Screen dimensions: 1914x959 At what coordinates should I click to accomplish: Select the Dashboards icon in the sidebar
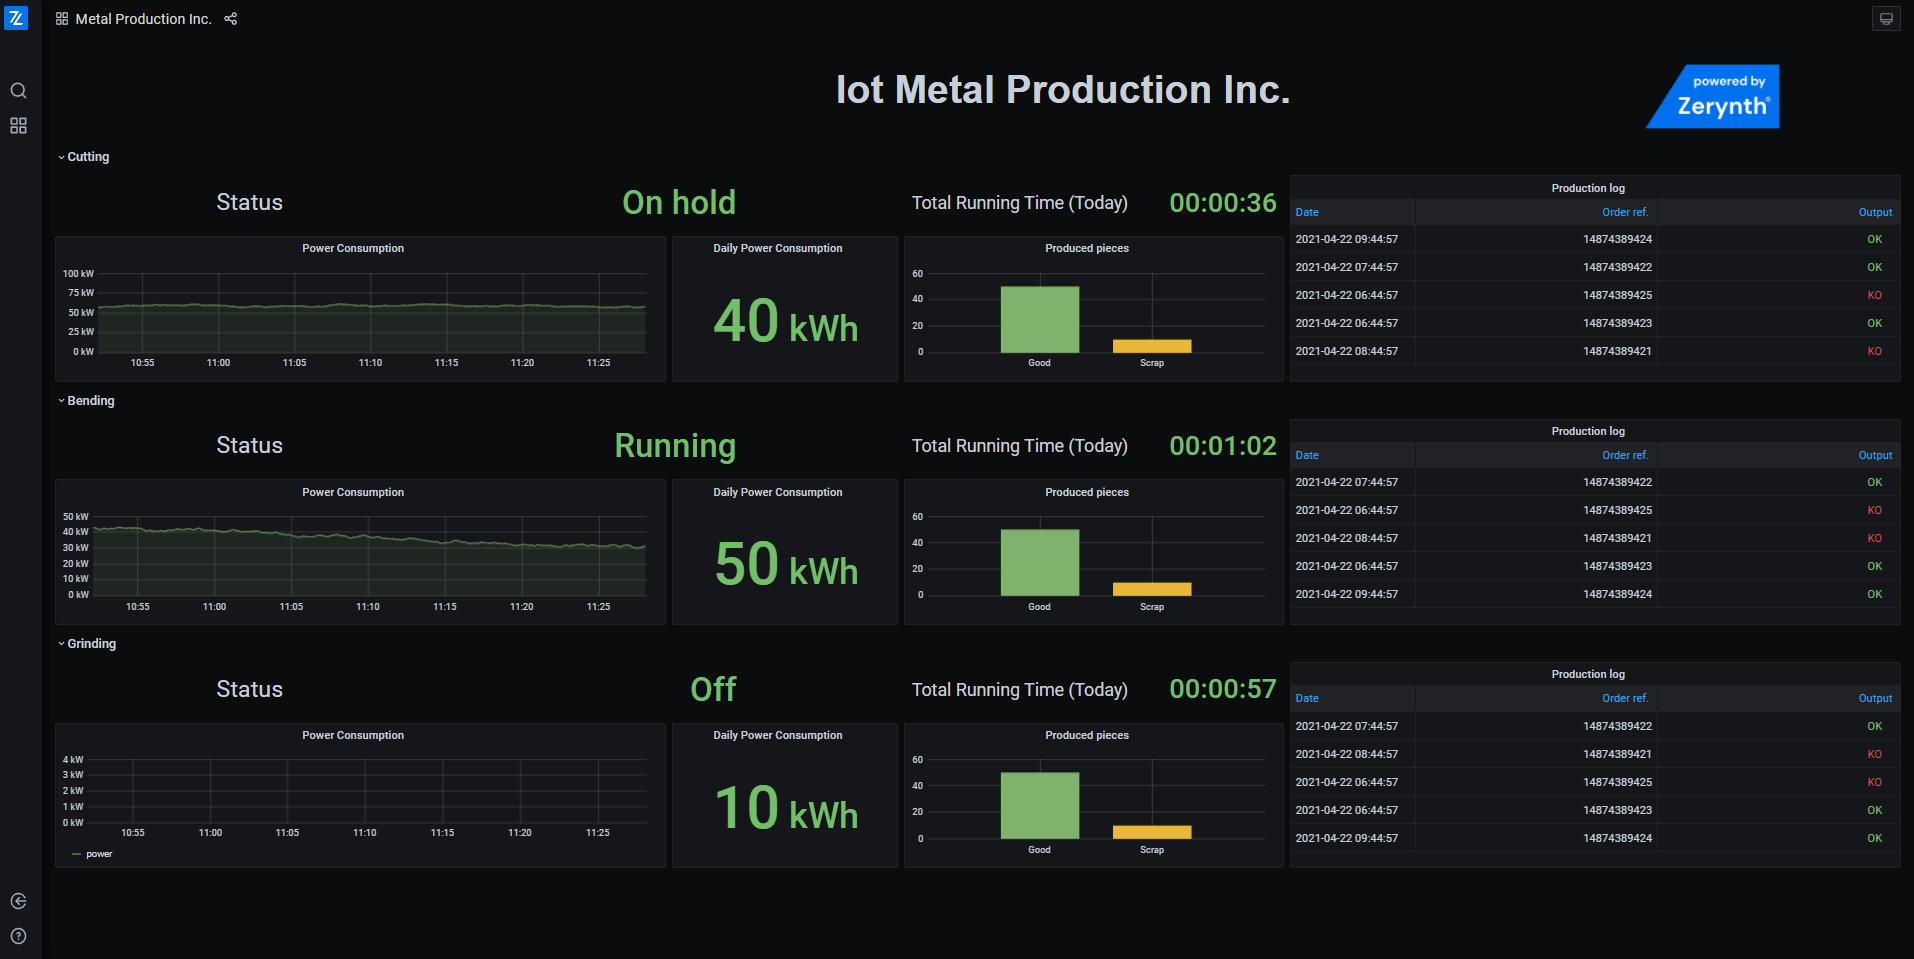tap(18, 125)
